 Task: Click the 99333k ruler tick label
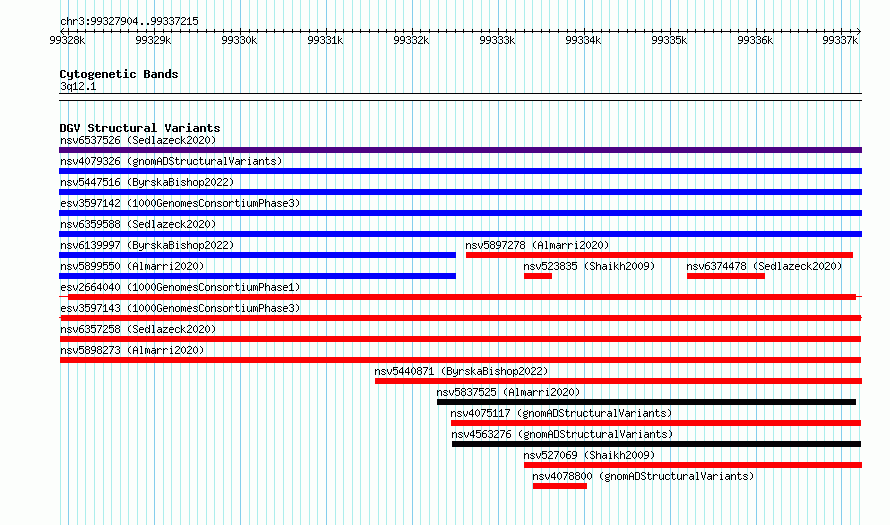pos(497,40)
